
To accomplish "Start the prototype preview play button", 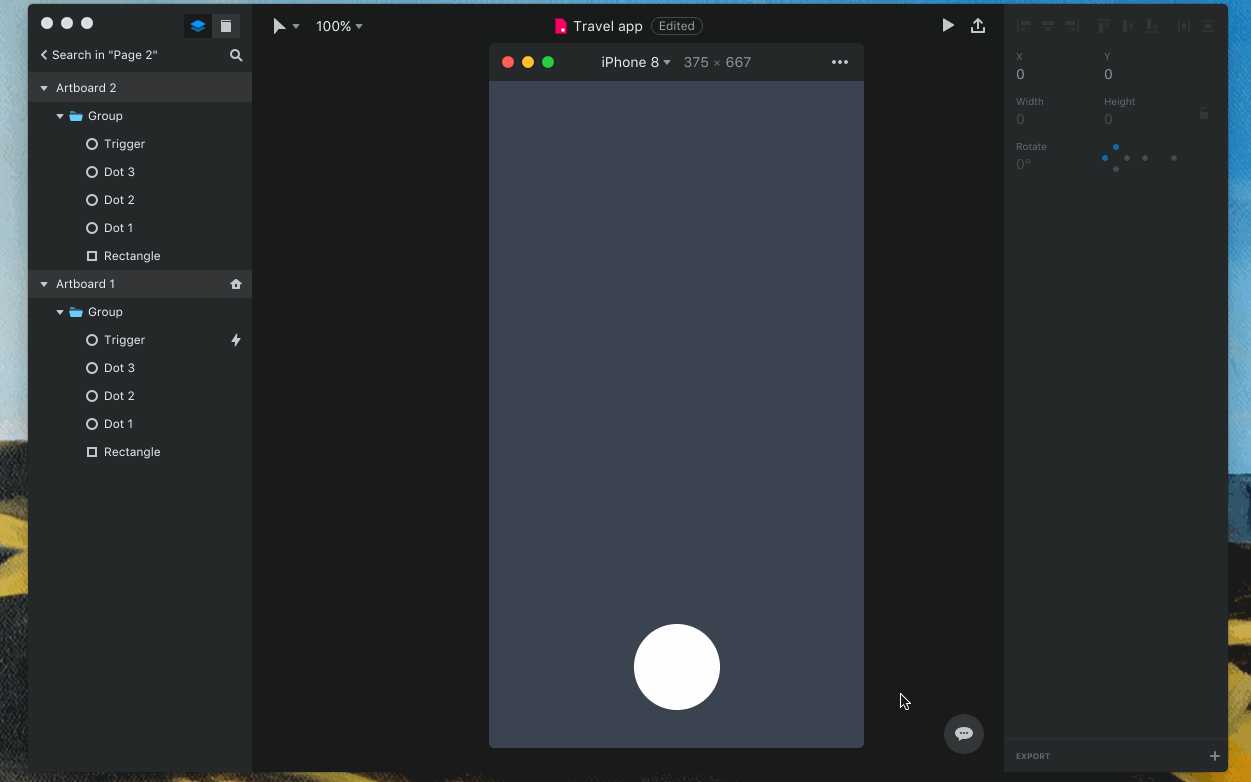I will 948,25.
